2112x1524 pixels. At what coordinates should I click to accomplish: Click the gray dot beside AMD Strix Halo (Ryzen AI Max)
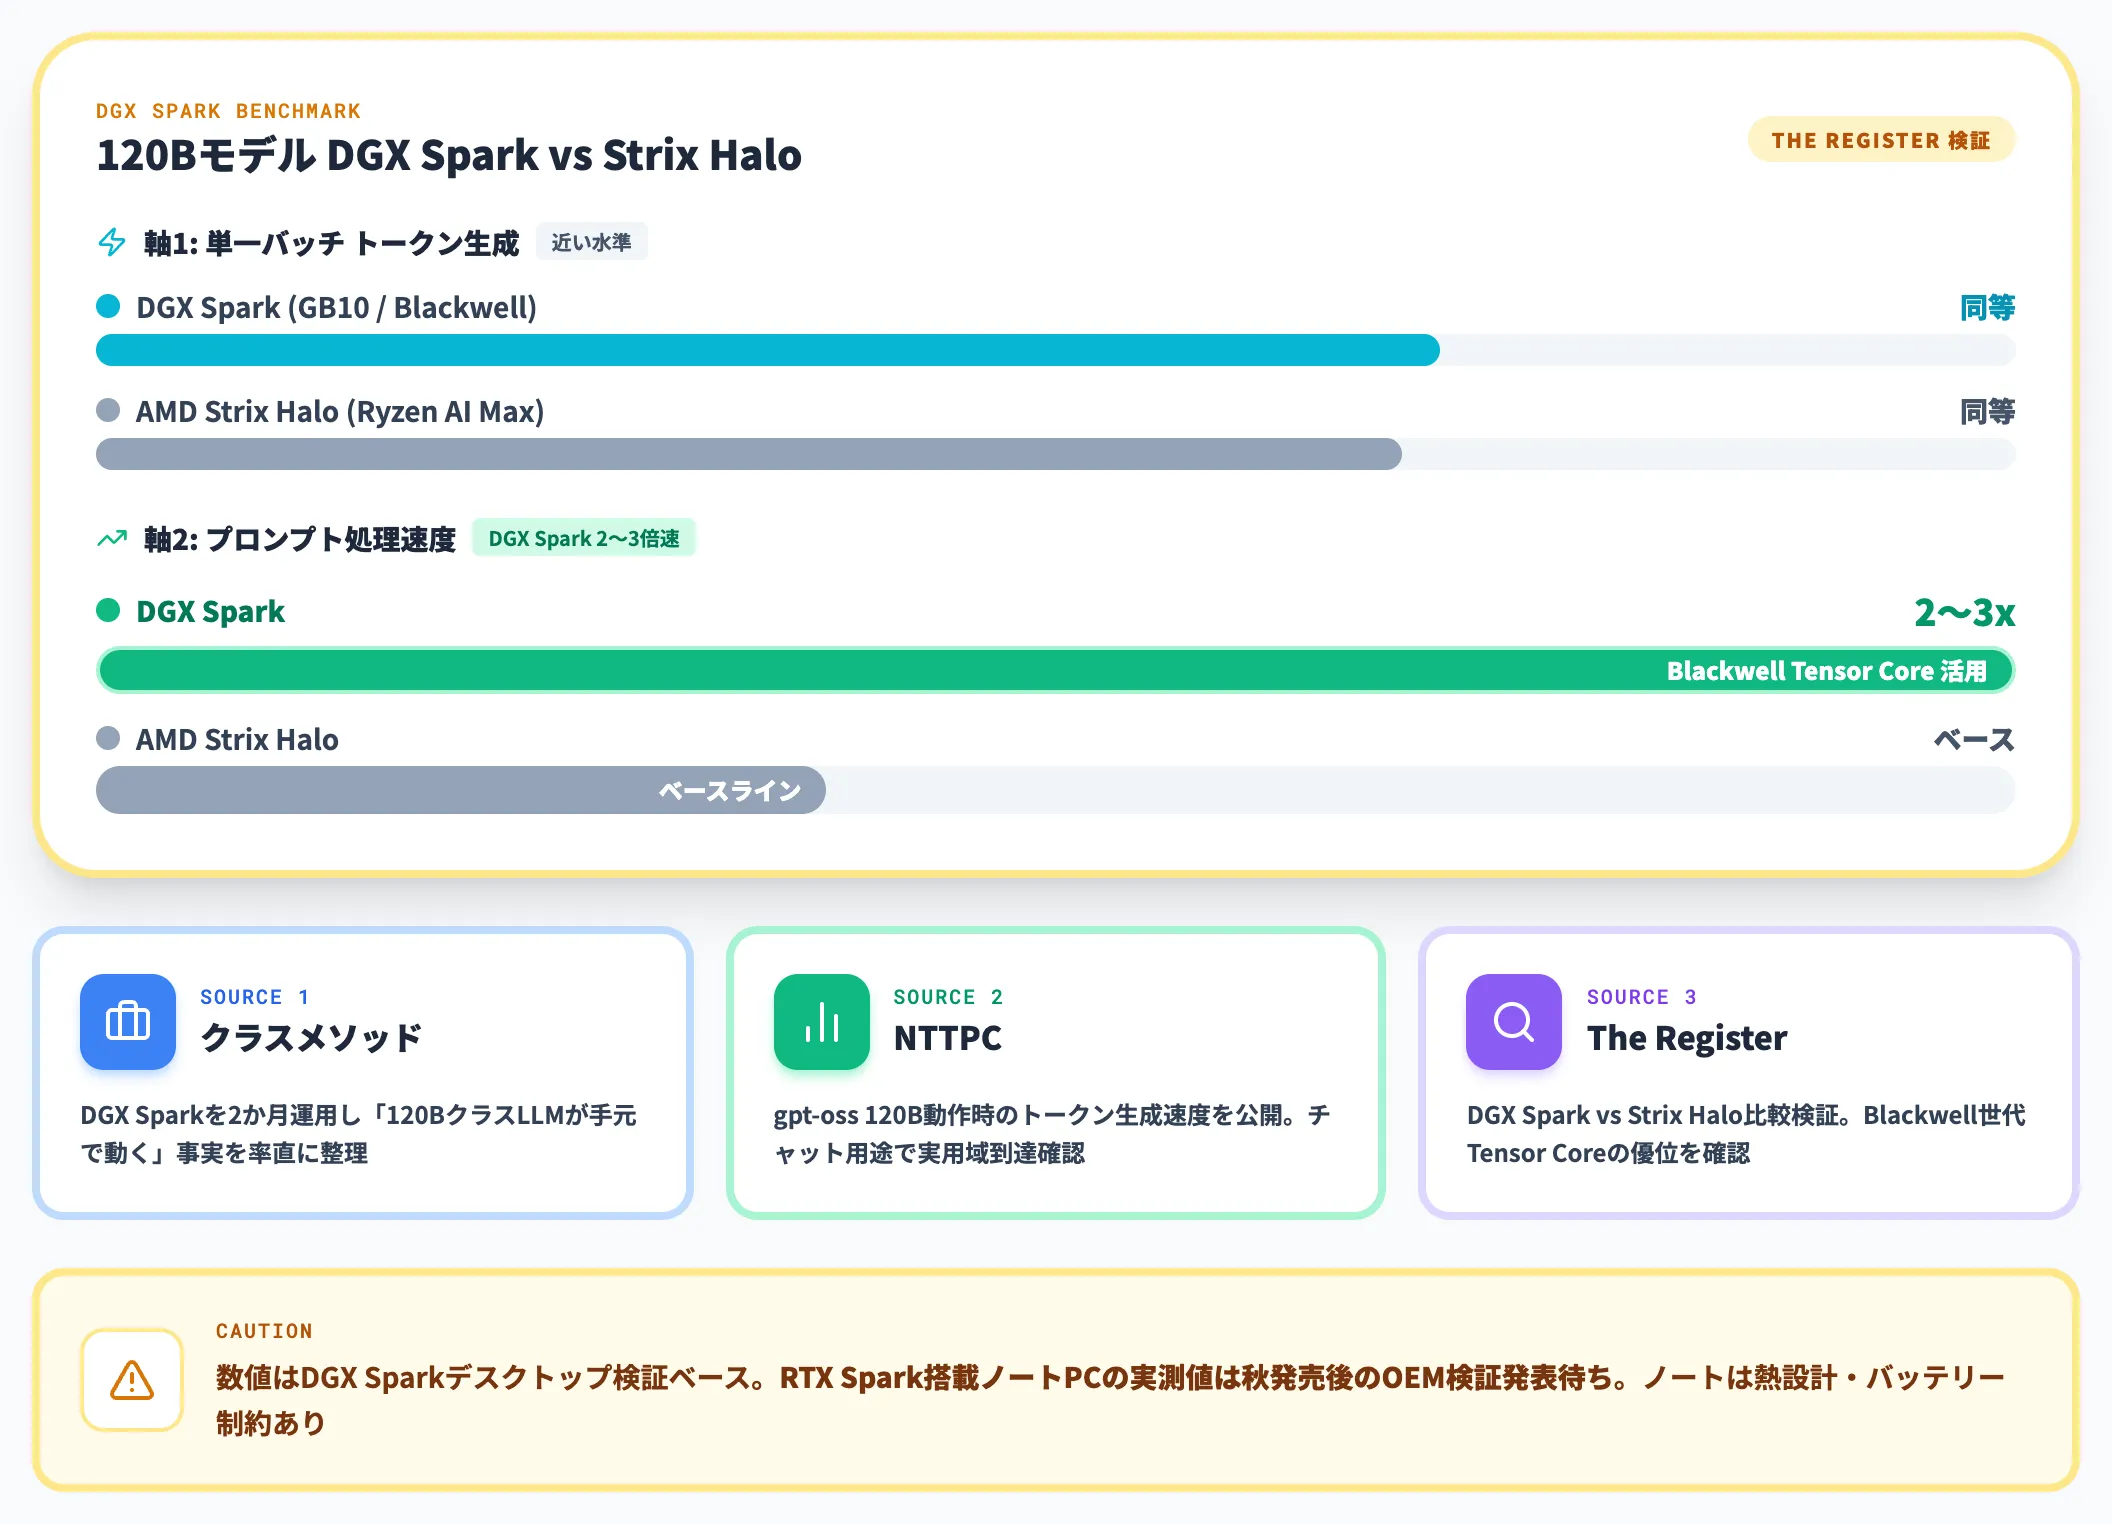click(108, 410)
